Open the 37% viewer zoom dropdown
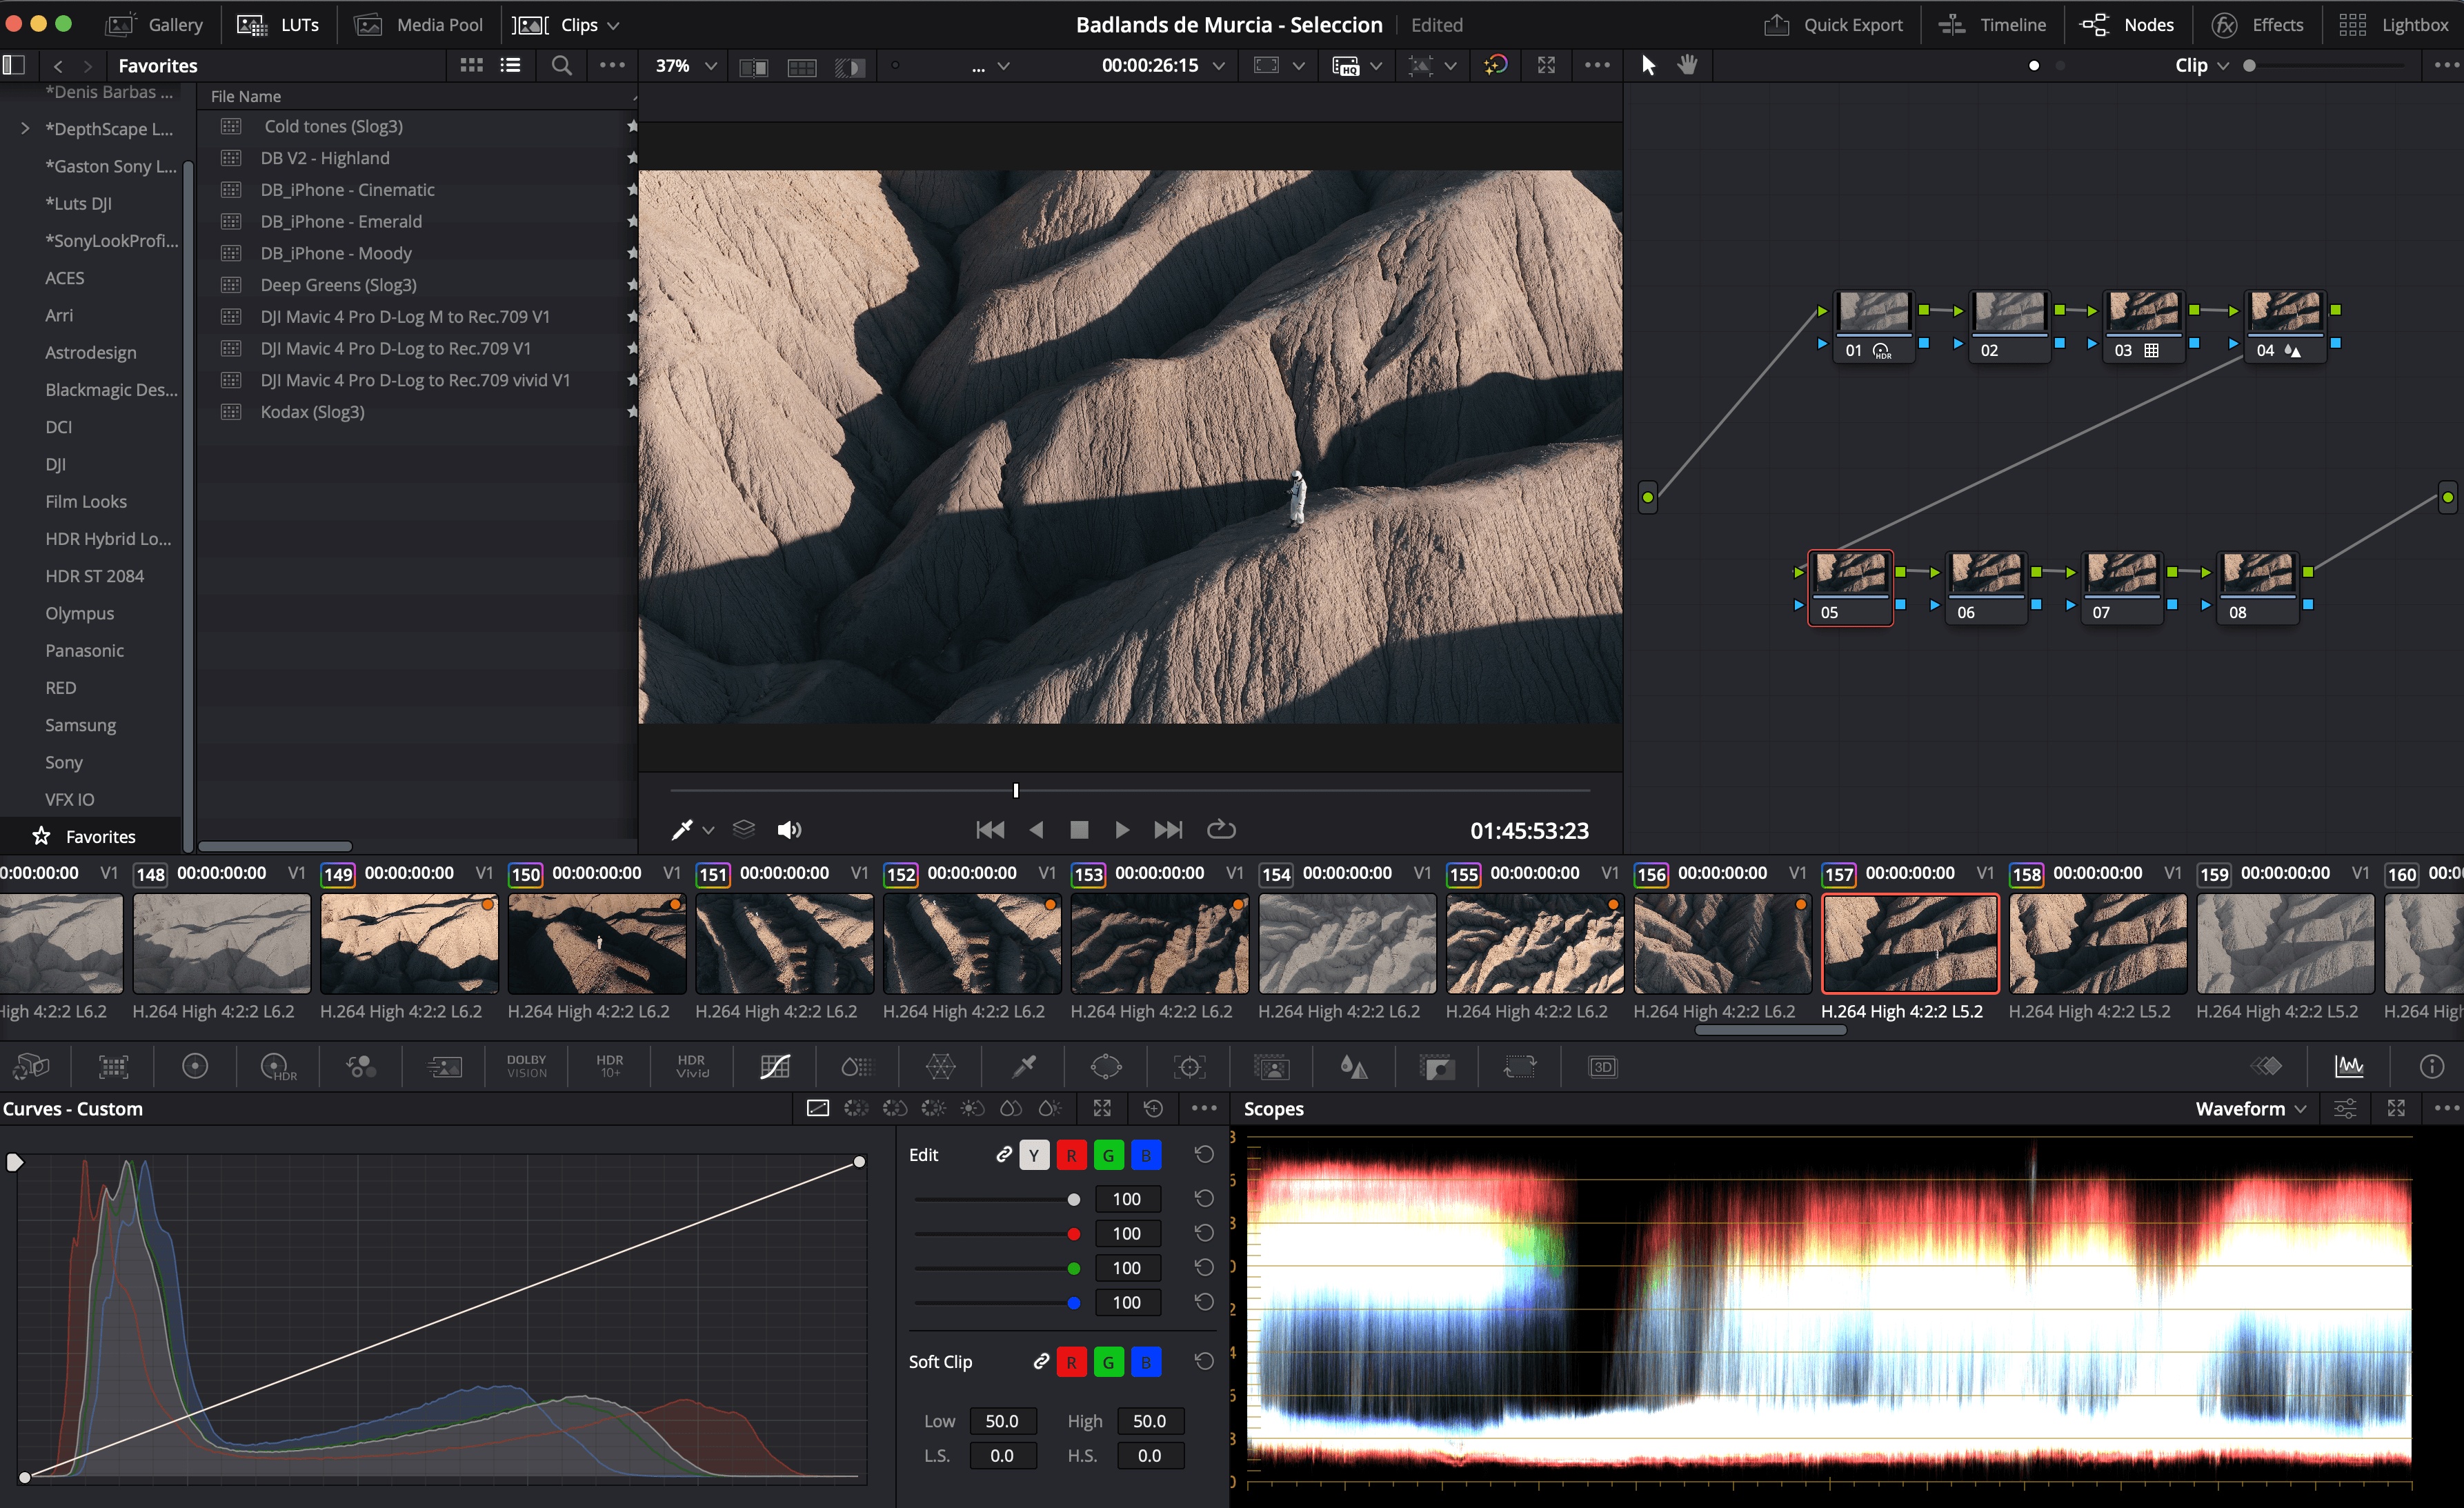The image size is (2464, 1508). pos(686,65)
